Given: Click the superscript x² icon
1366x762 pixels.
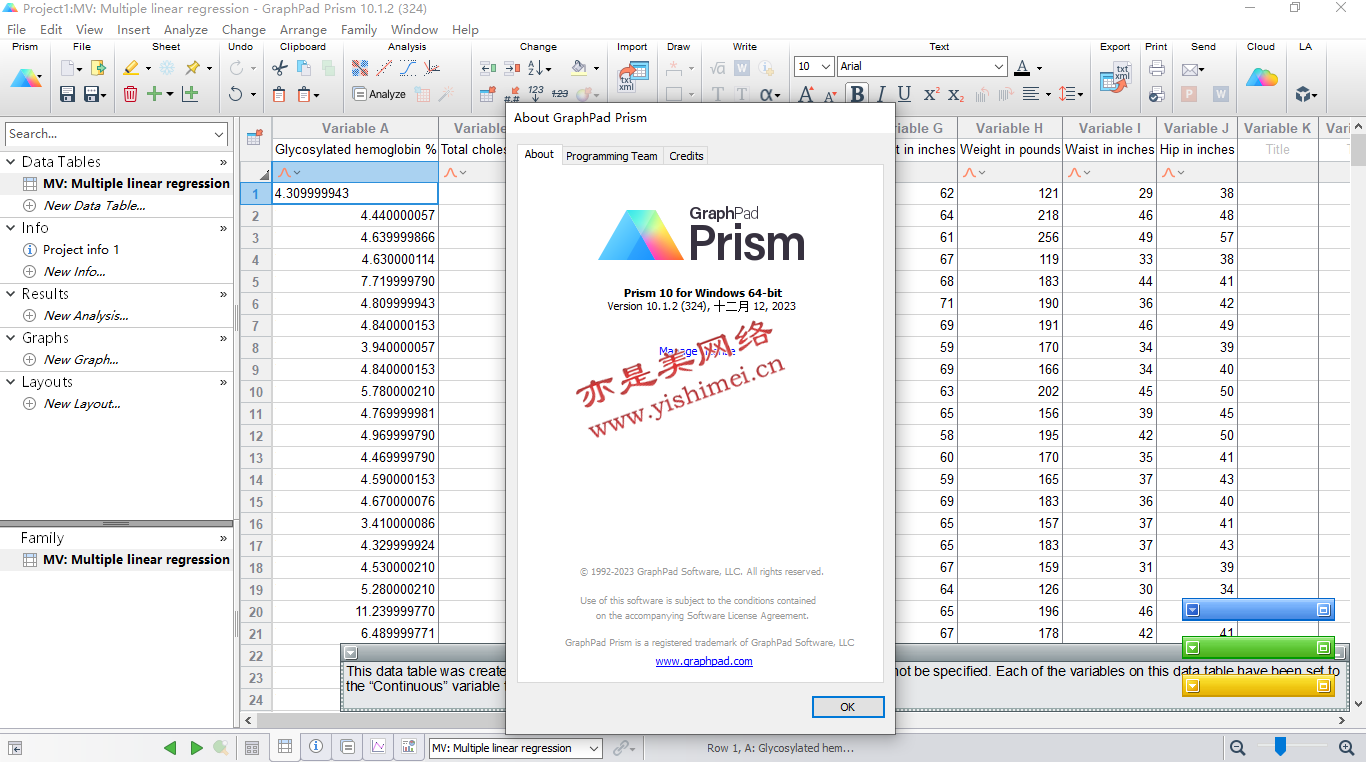Looking at the screenshot, I should click(931, 94).
